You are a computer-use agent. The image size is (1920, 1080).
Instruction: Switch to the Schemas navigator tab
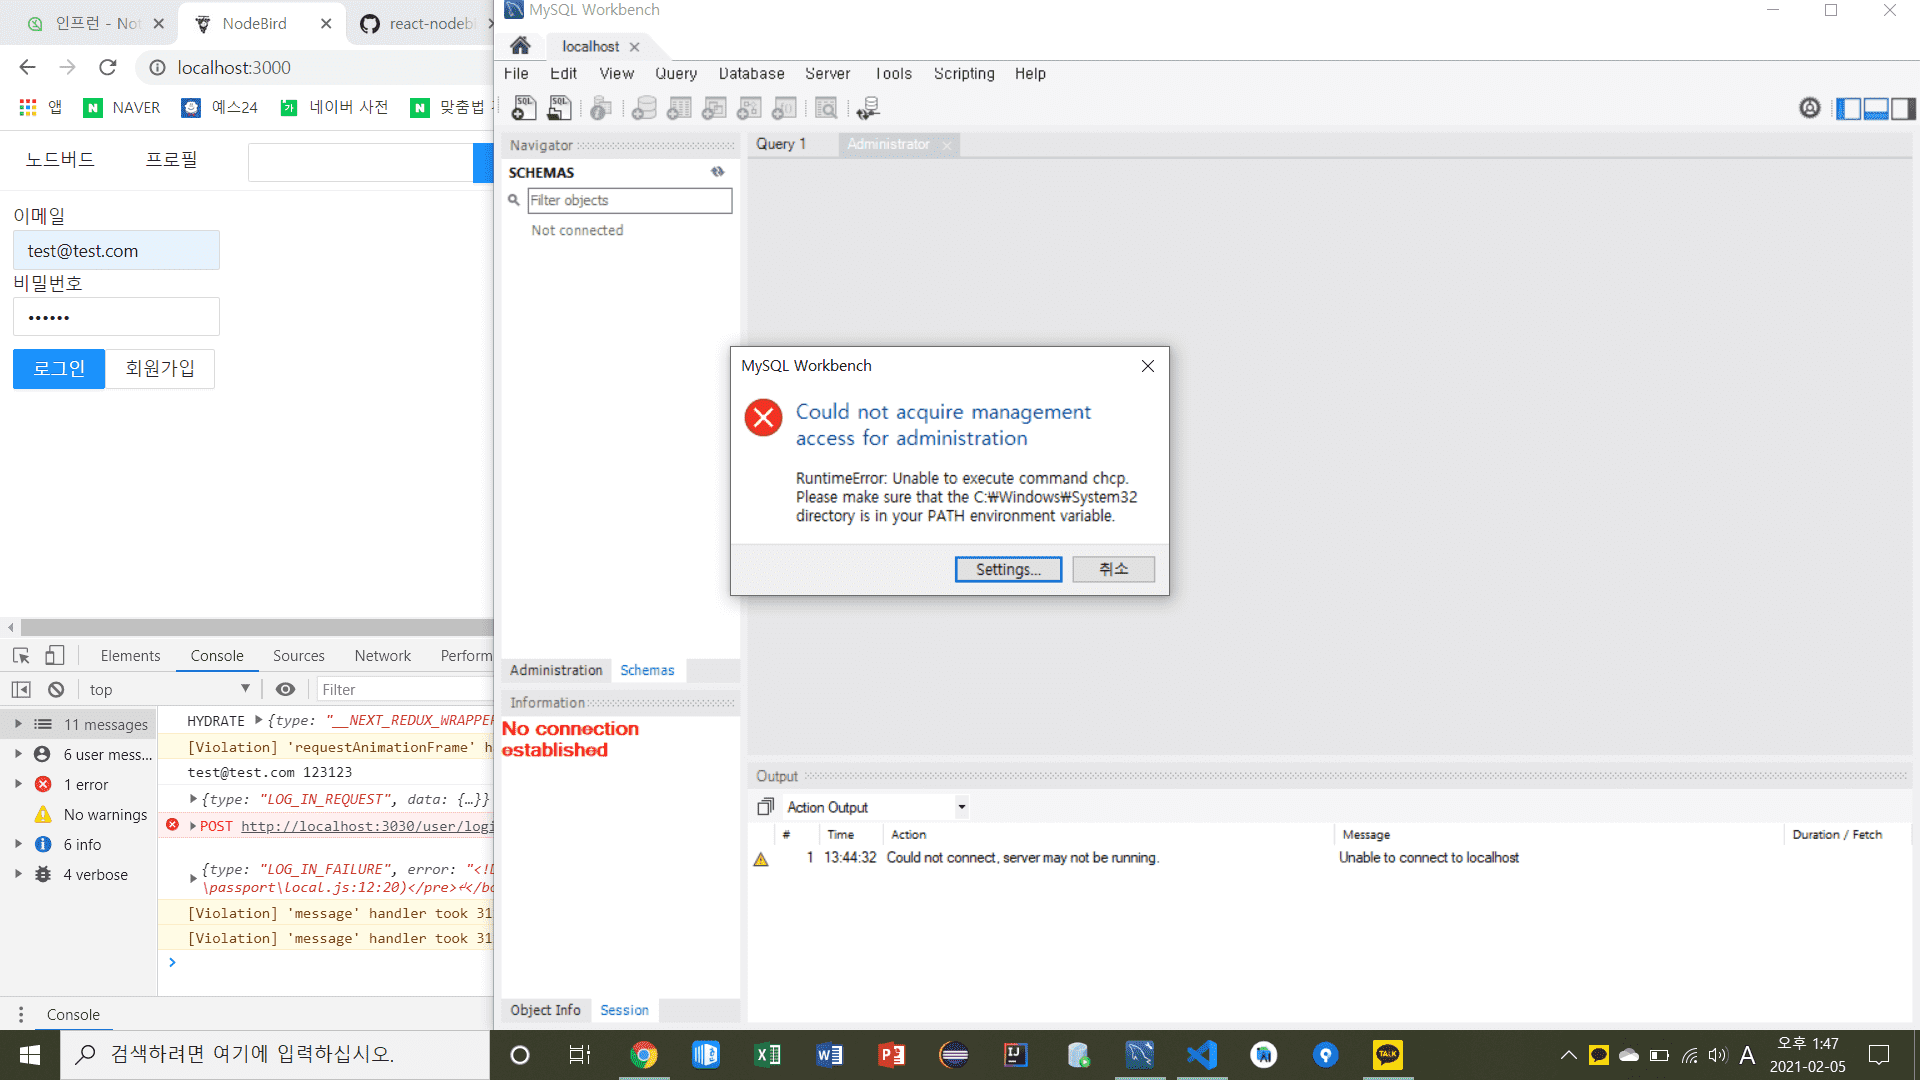[647, 670]
